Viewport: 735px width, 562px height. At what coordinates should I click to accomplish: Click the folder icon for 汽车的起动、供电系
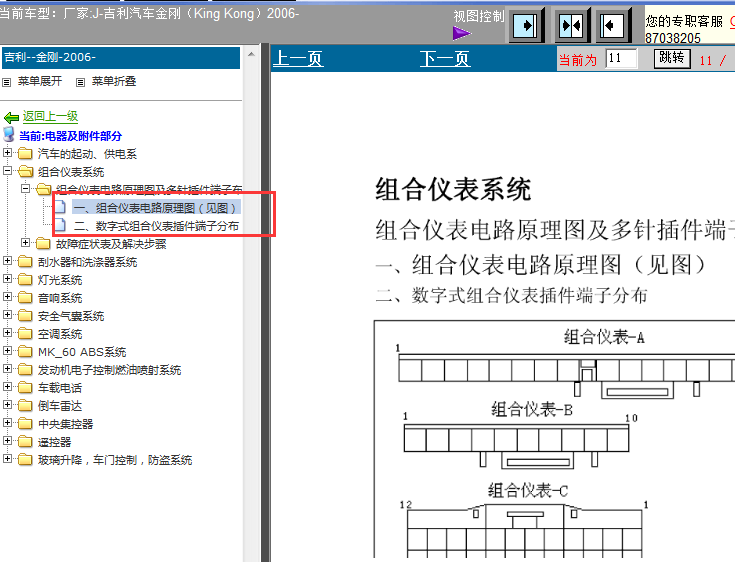coord(25,154)
